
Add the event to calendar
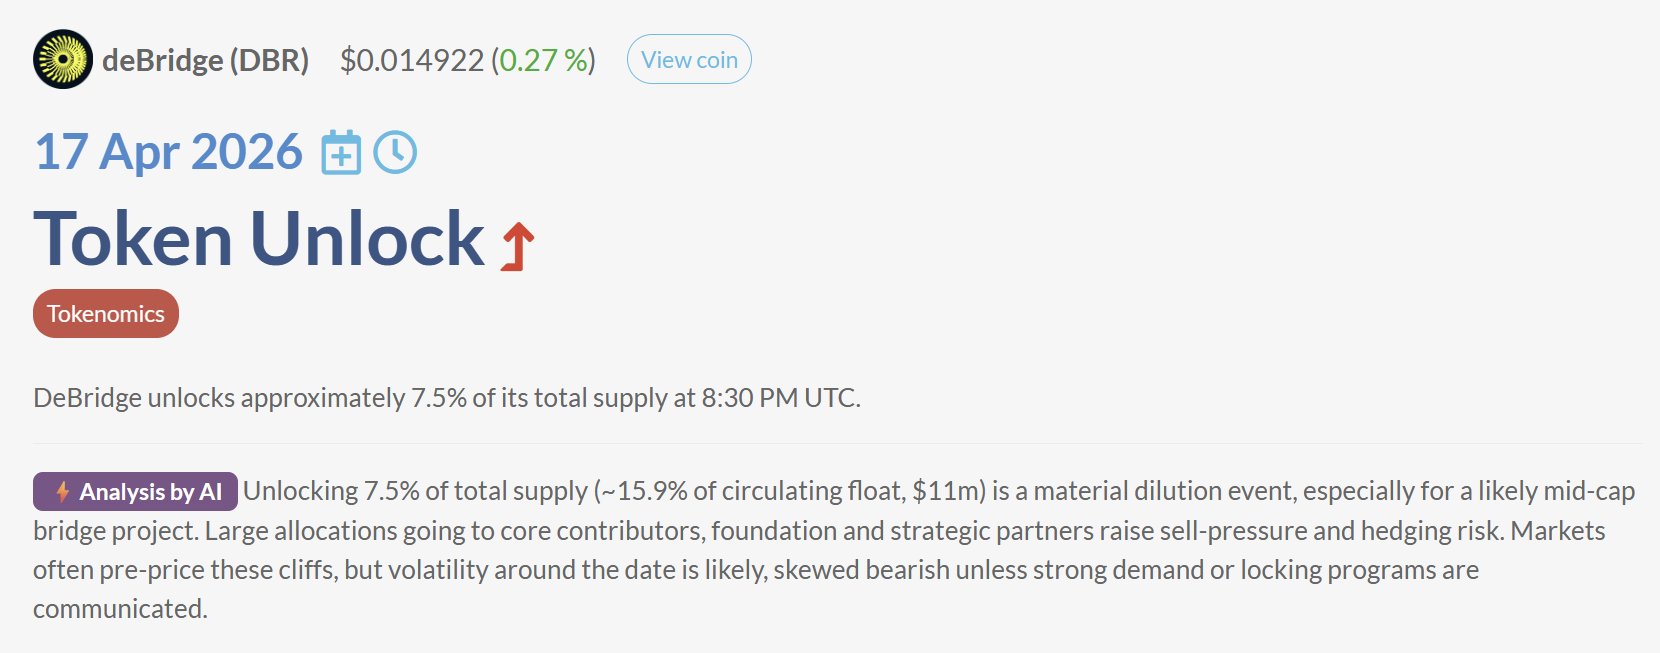point(341,153)
